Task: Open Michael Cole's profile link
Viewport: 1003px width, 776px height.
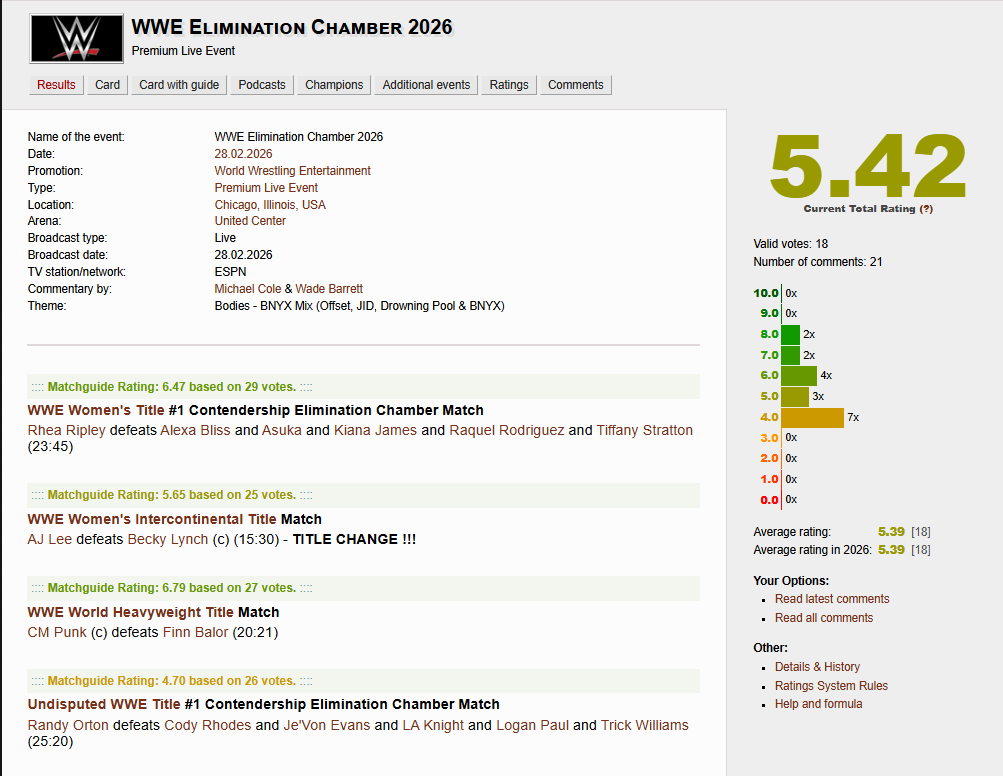Action: 248,289
